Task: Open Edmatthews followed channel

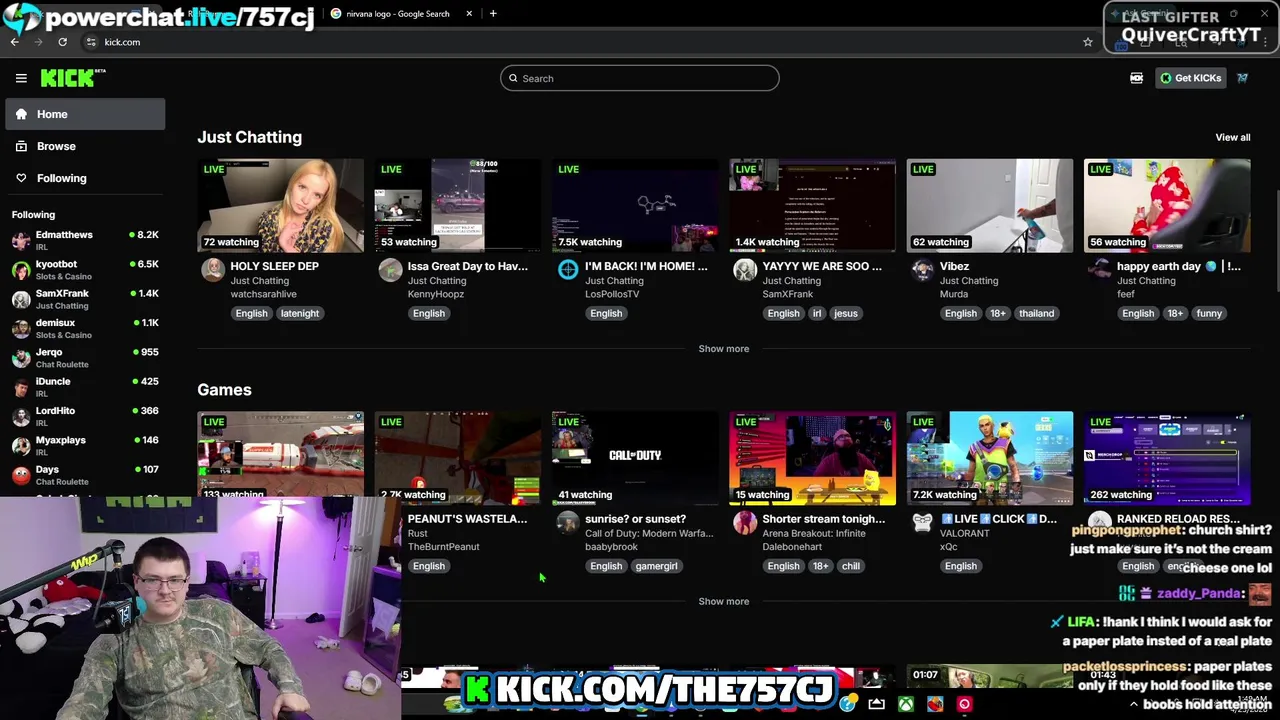Action: click(x=85, y=240)
